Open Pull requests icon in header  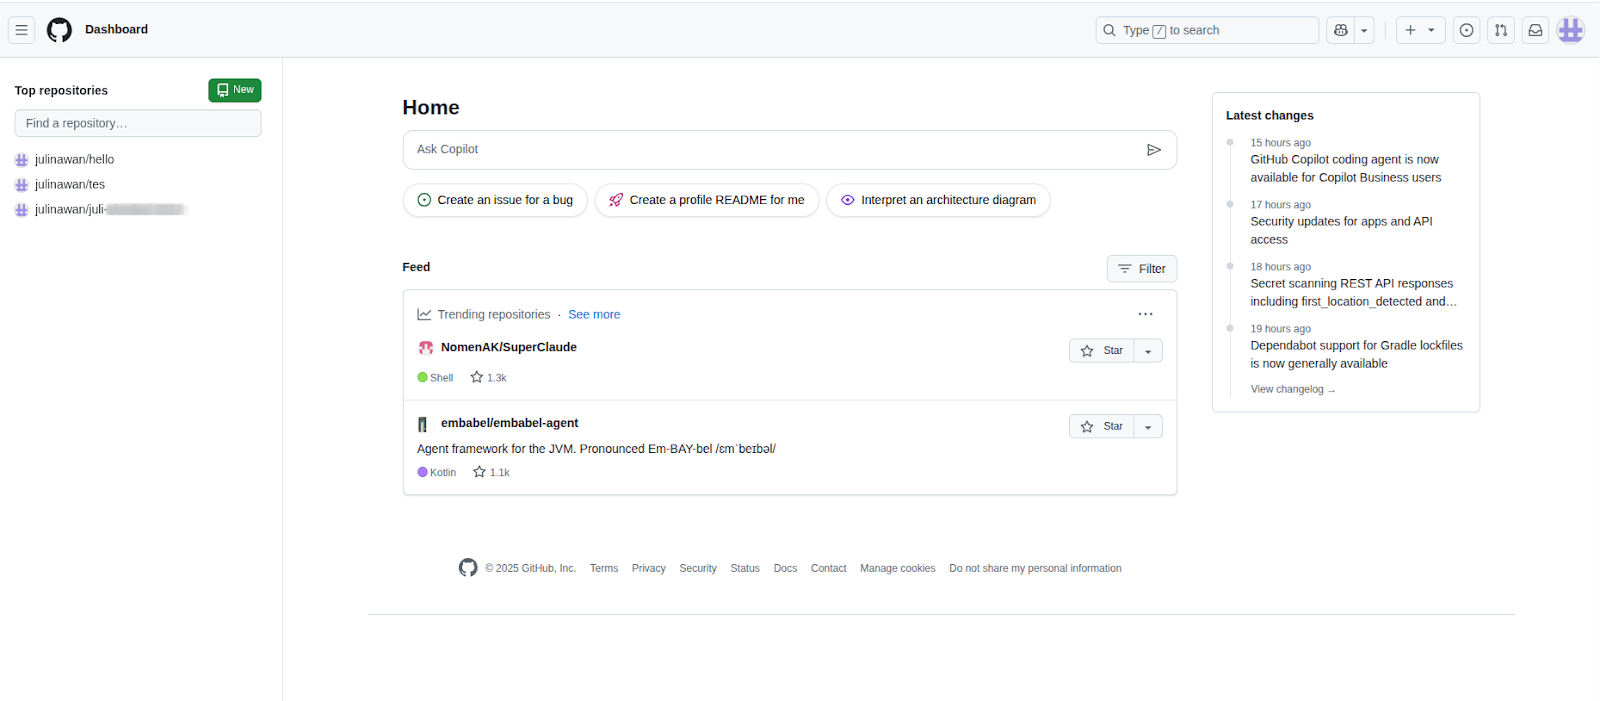point(1501,30)
